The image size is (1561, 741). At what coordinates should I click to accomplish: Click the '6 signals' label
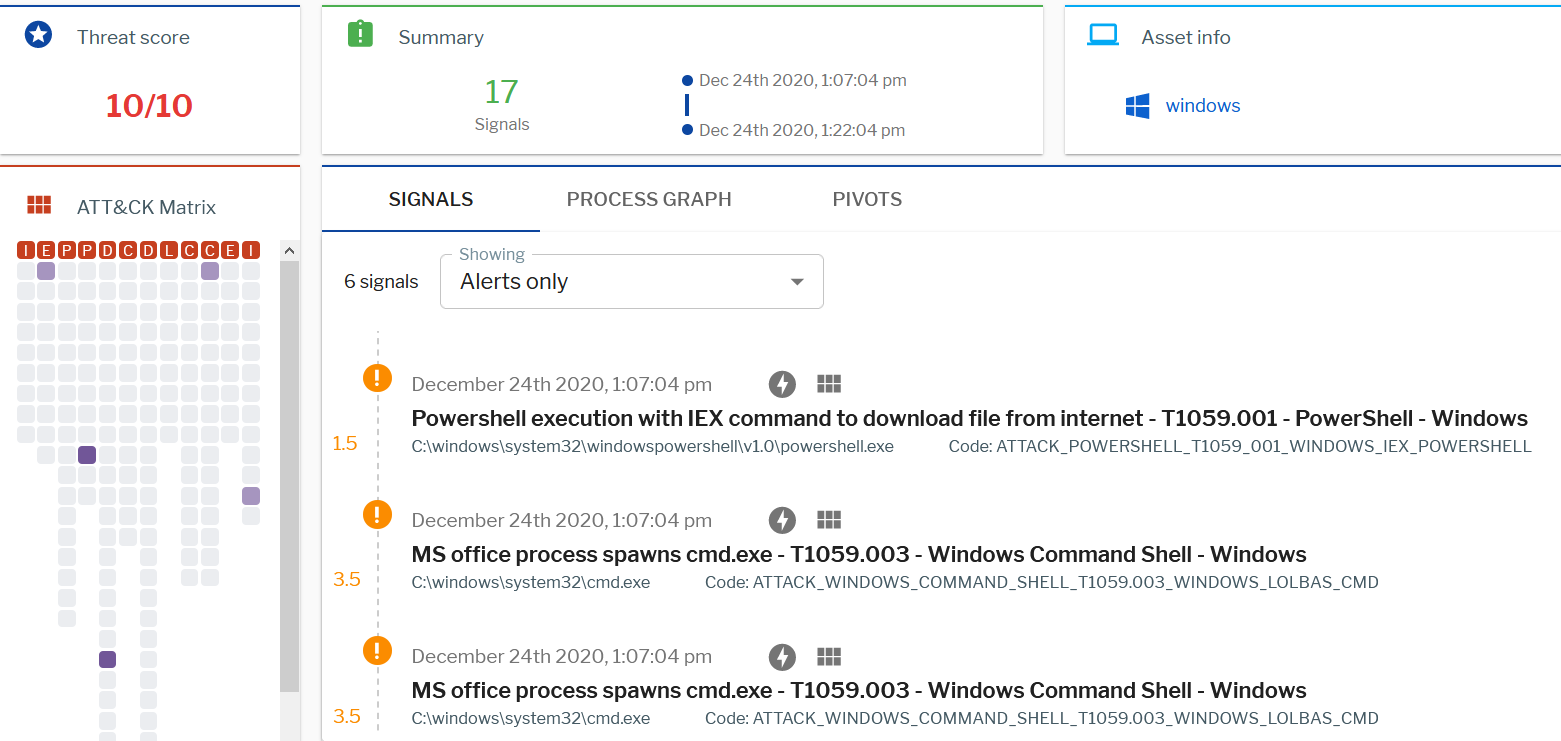point(381,282)
